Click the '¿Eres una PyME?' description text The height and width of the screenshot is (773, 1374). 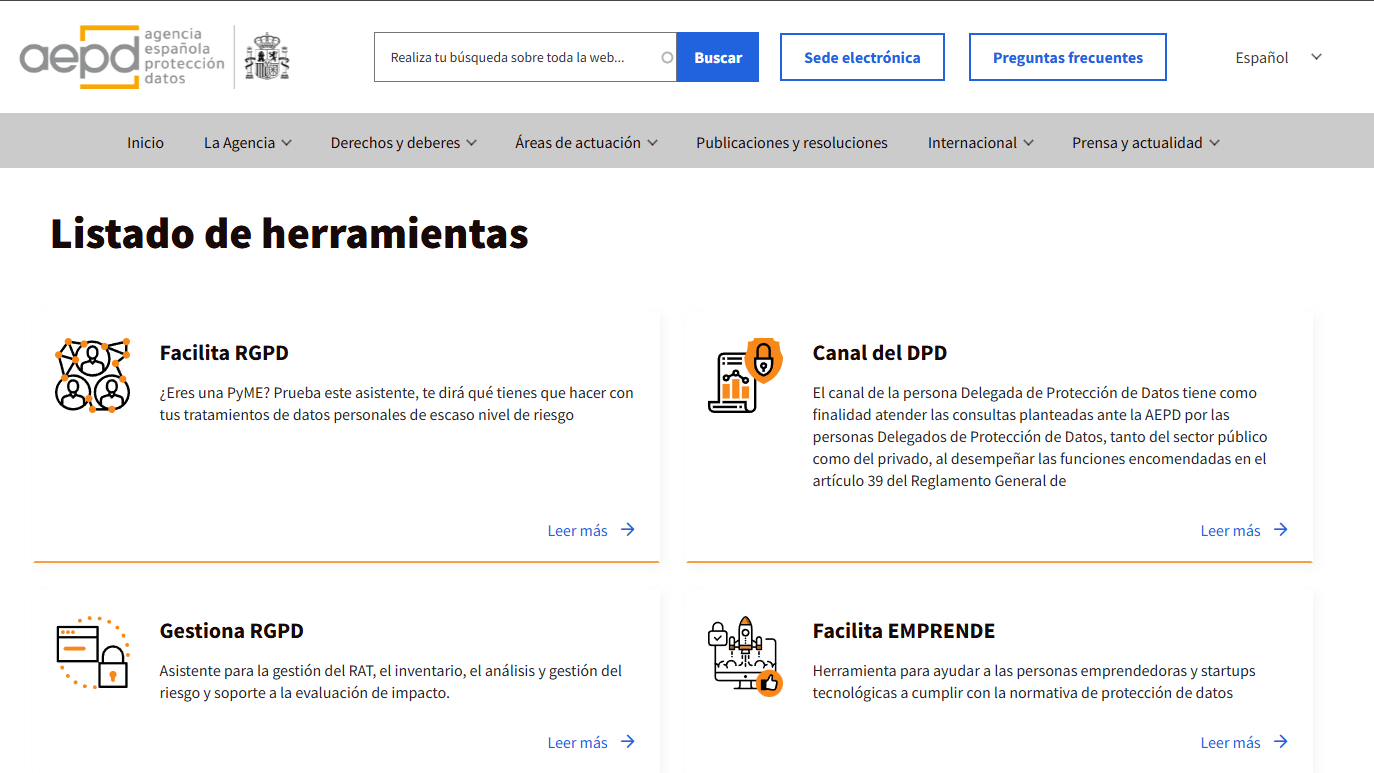click(397, 404)
